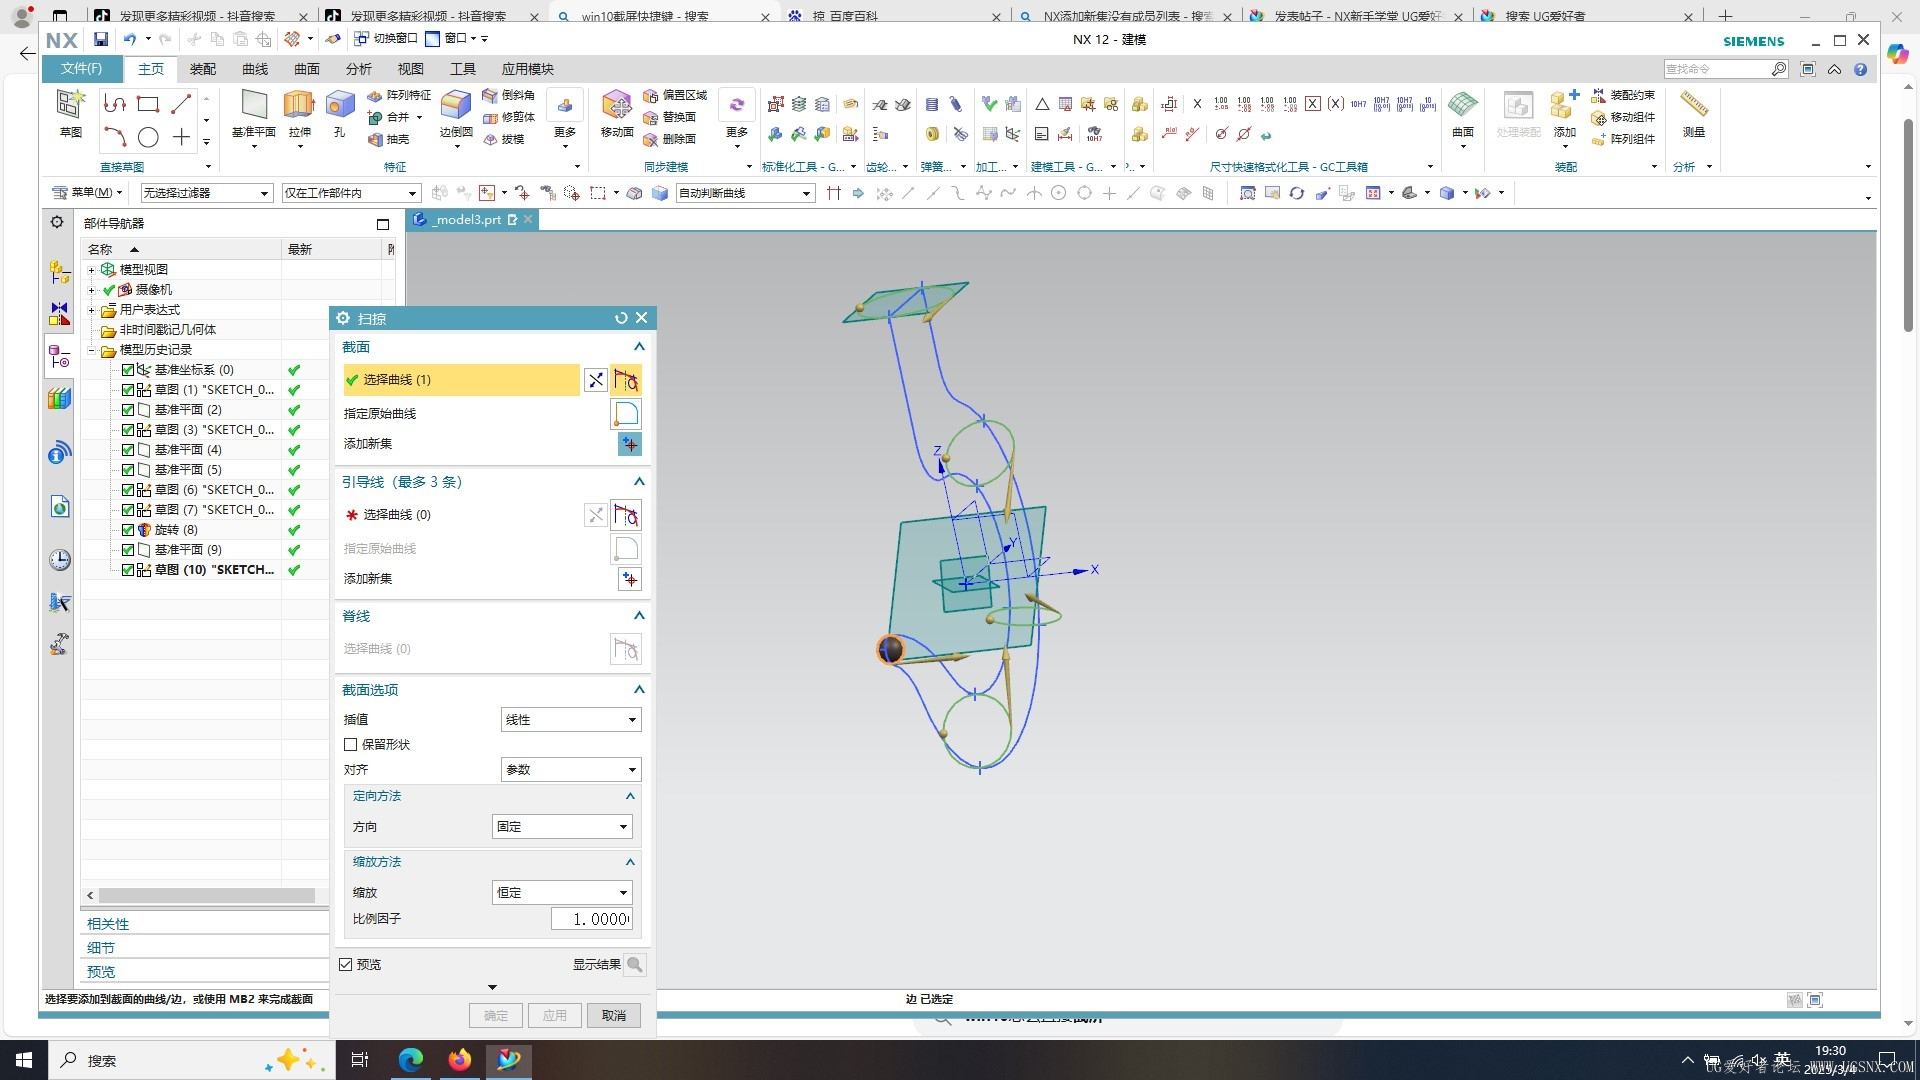Click the 查找命令 search field

pos(1717,69)
